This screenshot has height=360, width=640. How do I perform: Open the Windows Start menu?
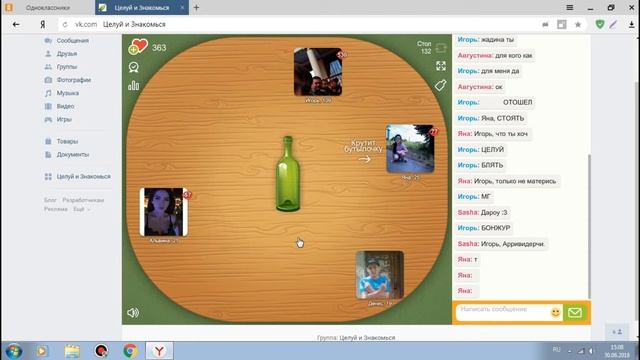click(x=13, y=351)
